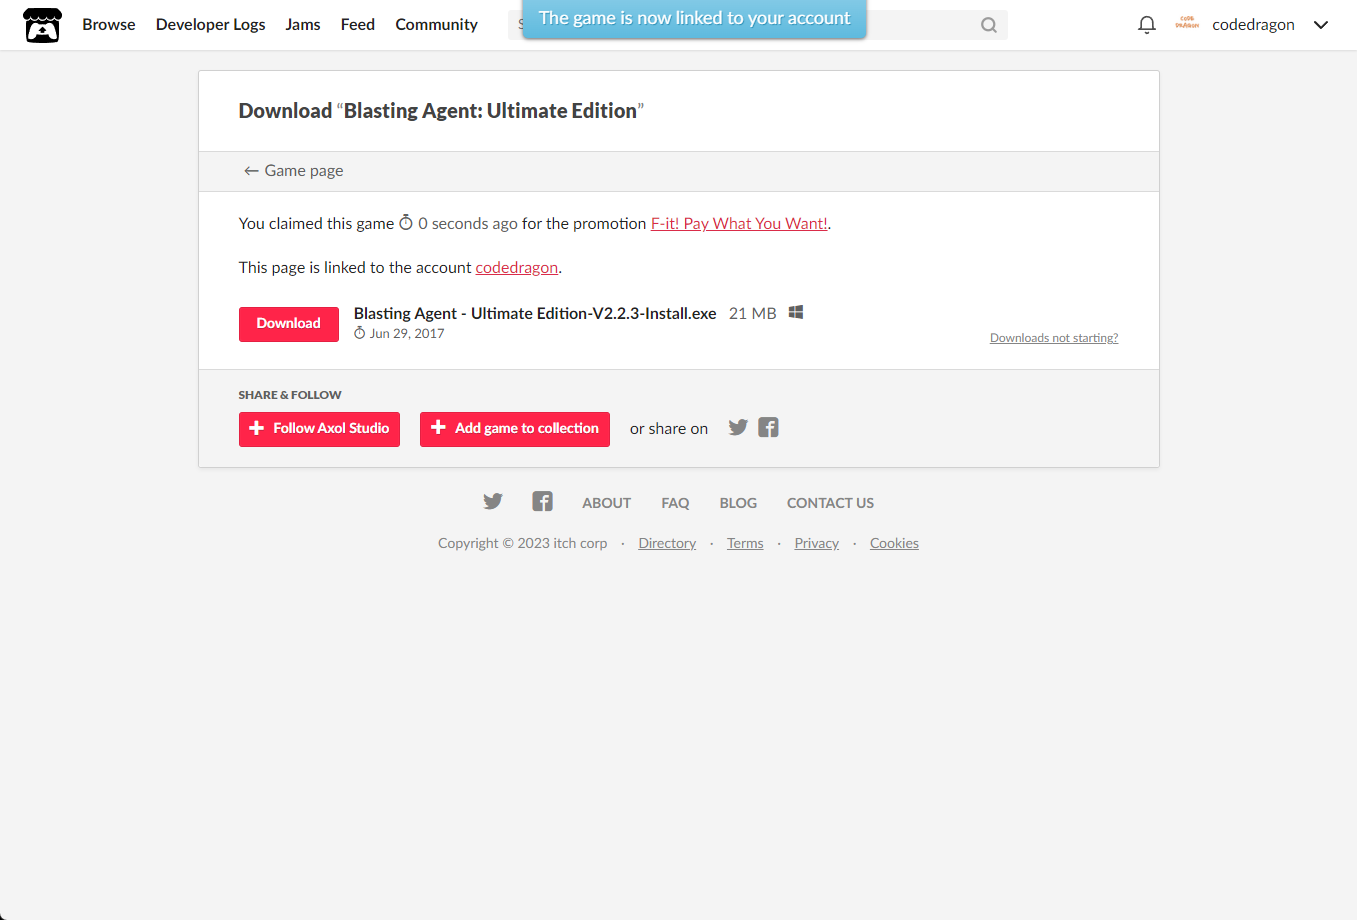Return to the Game page
Viewport: 1357px width, 920px height.
[293, 171]
